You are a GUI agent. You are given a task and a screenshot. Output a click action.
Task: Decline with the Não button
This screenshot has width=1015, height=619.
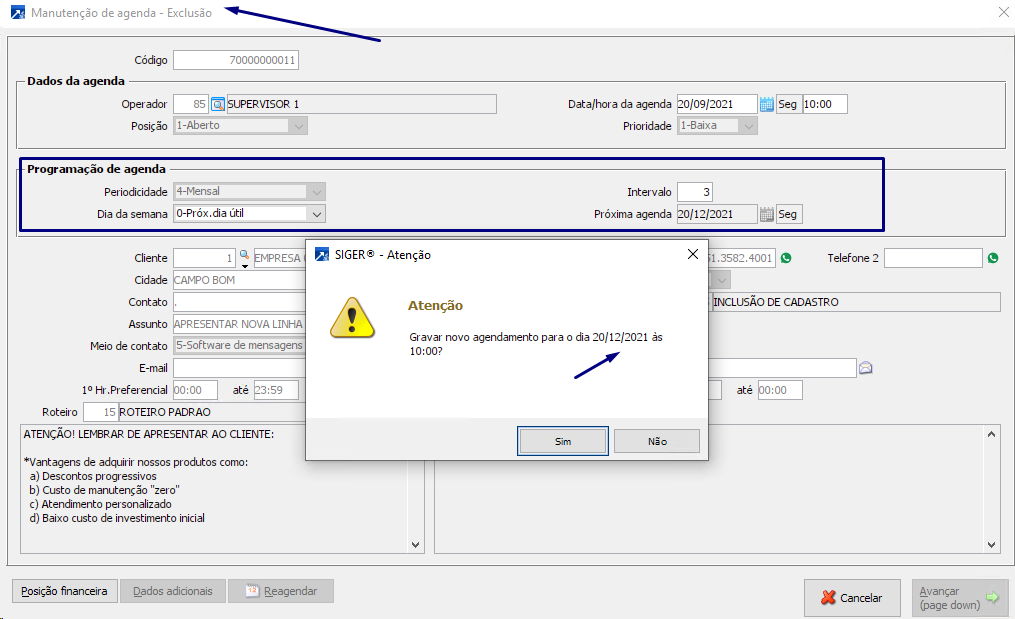click(x=657, y=441)
